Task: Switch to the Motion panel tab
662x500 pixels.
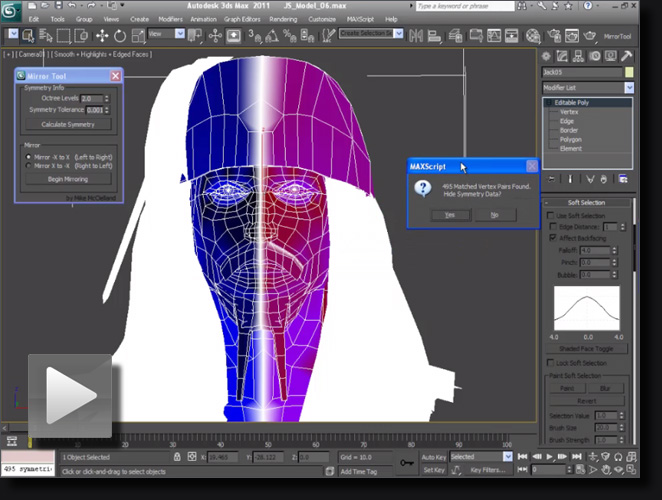Action: (x=595, y=56)
